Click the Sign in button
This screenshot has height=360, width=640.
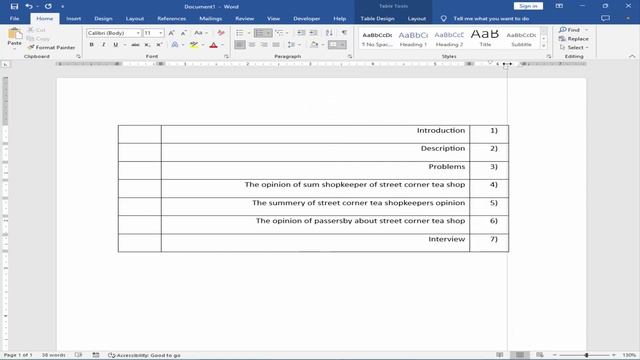click(528, 6)
